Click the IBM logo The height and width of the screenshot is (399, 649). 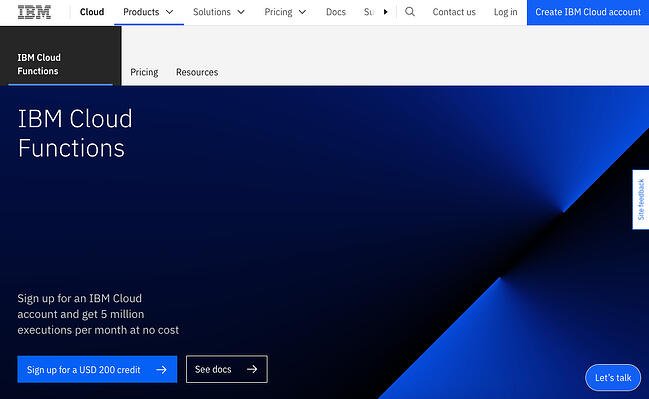click(x=34, y=12)
